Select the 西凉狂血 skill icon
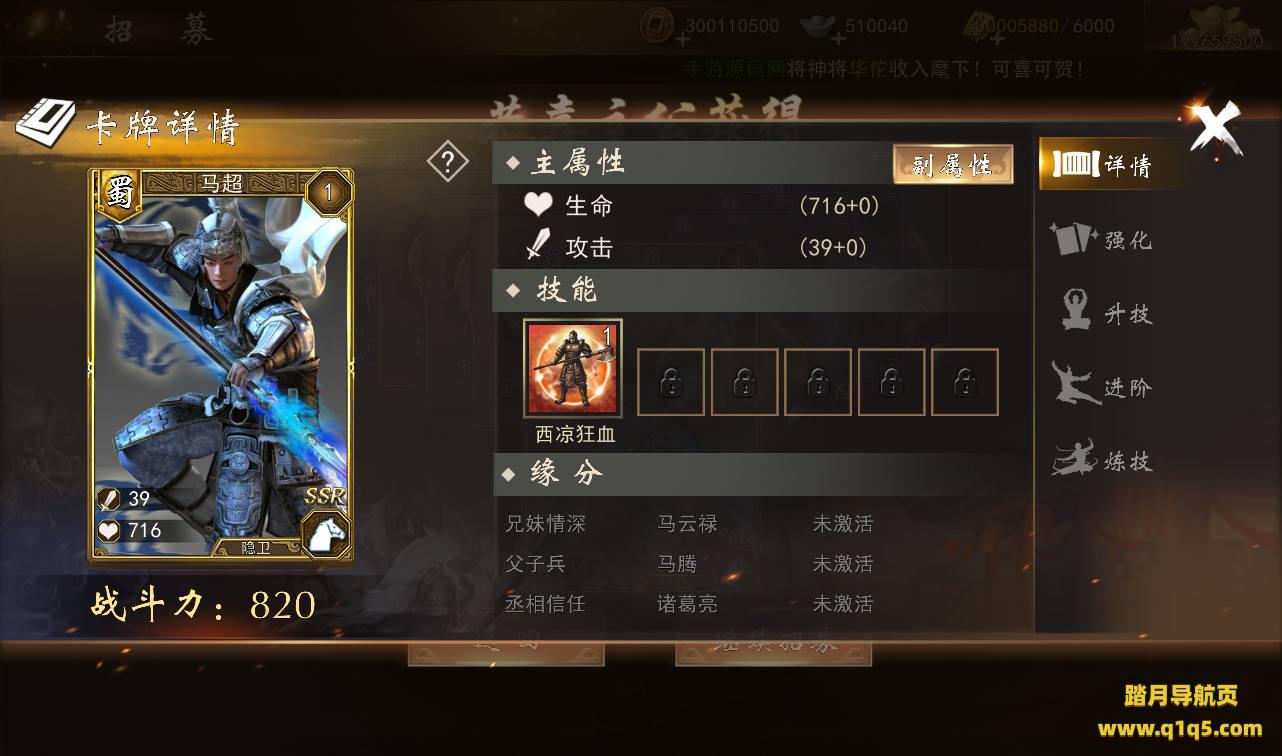Image resolution: width=1282 pixels, height=756 pixels. 573,368
